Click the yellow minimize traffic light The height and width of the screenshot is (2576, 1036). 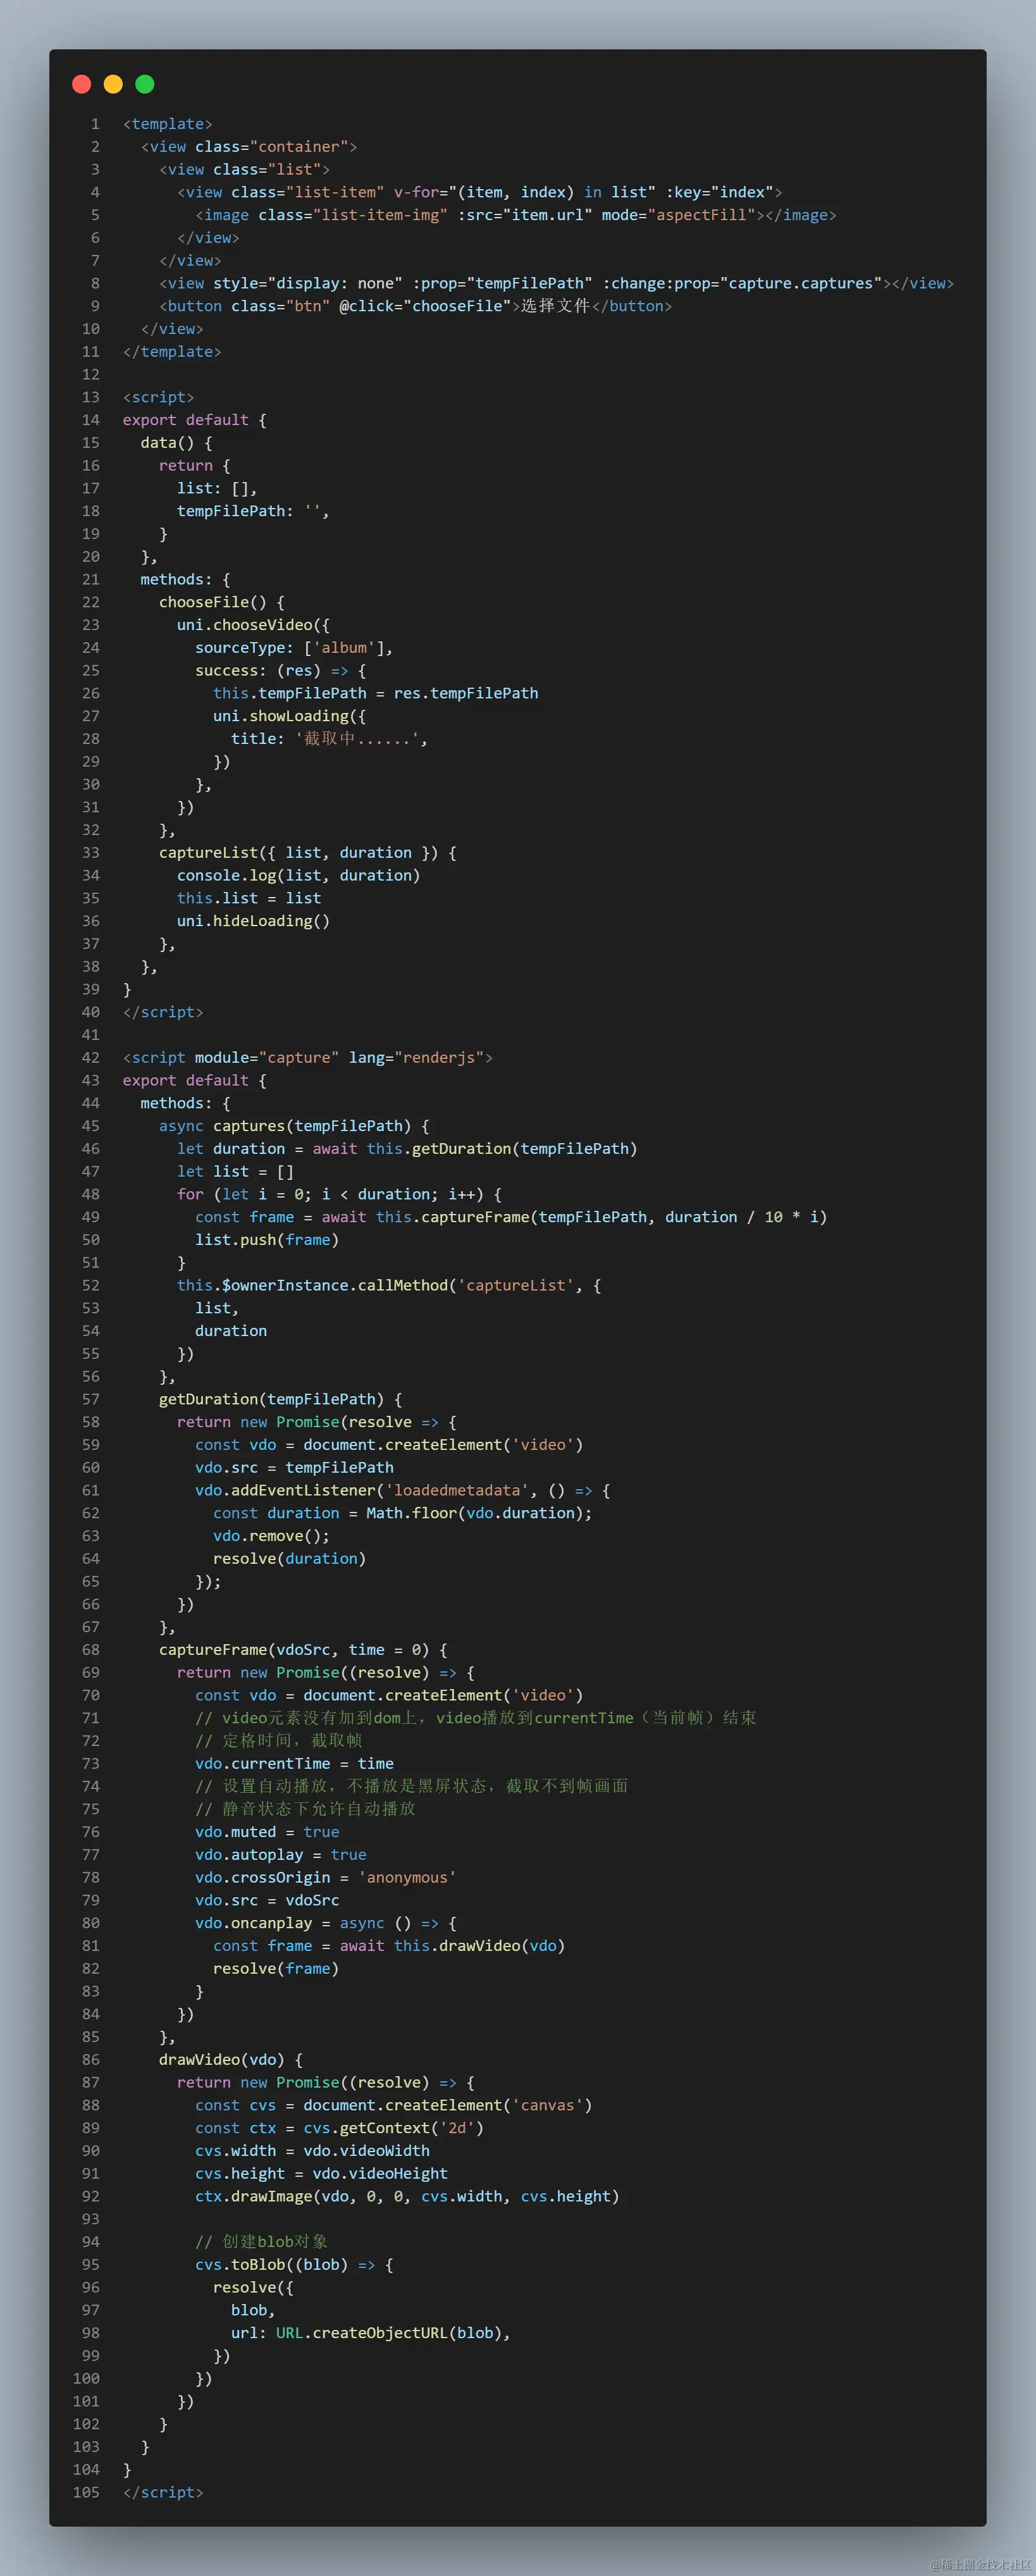[112, 84]
